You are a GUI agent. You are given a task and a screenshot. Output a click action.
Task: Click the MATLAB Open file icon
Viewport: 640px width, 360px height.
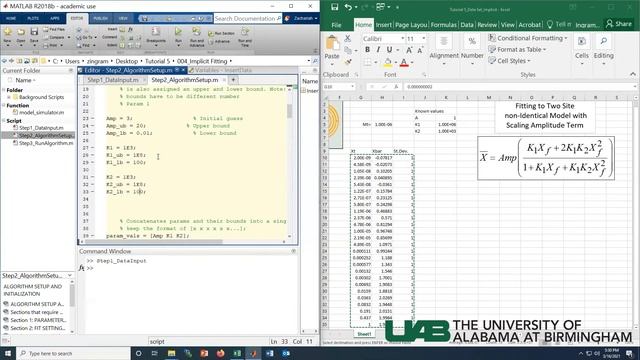click(x=21, y=33)
